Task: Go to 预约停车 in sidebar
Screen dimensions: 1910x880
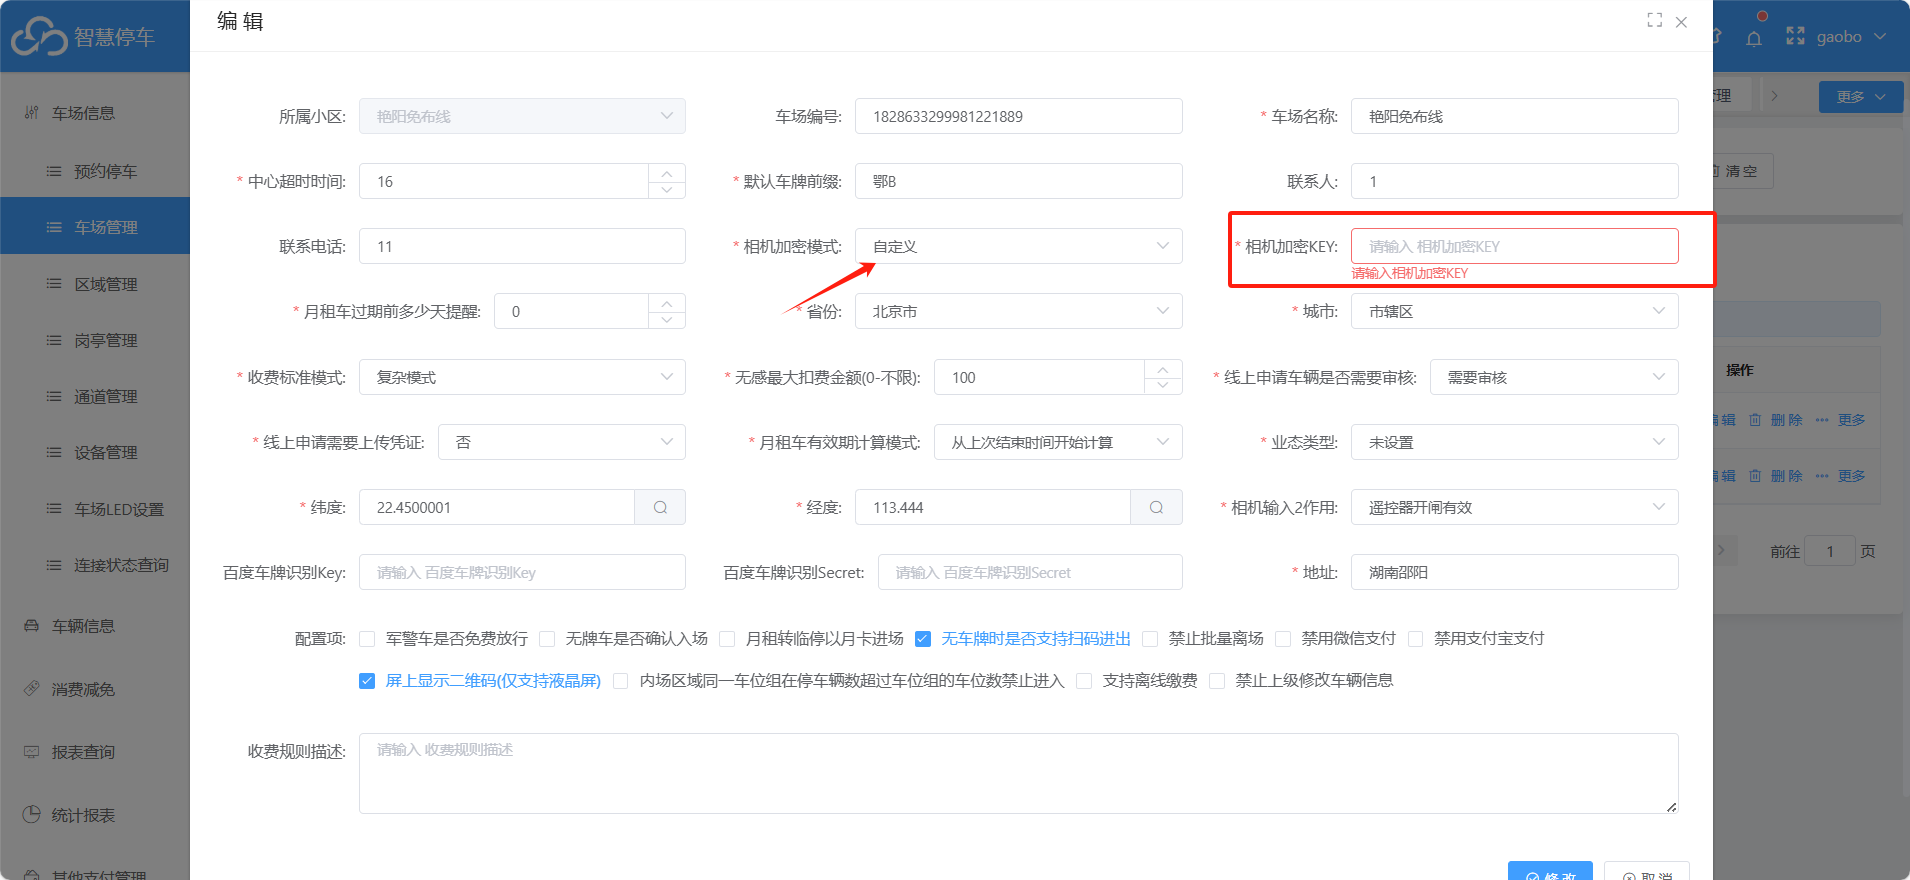Action: (x=95, y=171)
